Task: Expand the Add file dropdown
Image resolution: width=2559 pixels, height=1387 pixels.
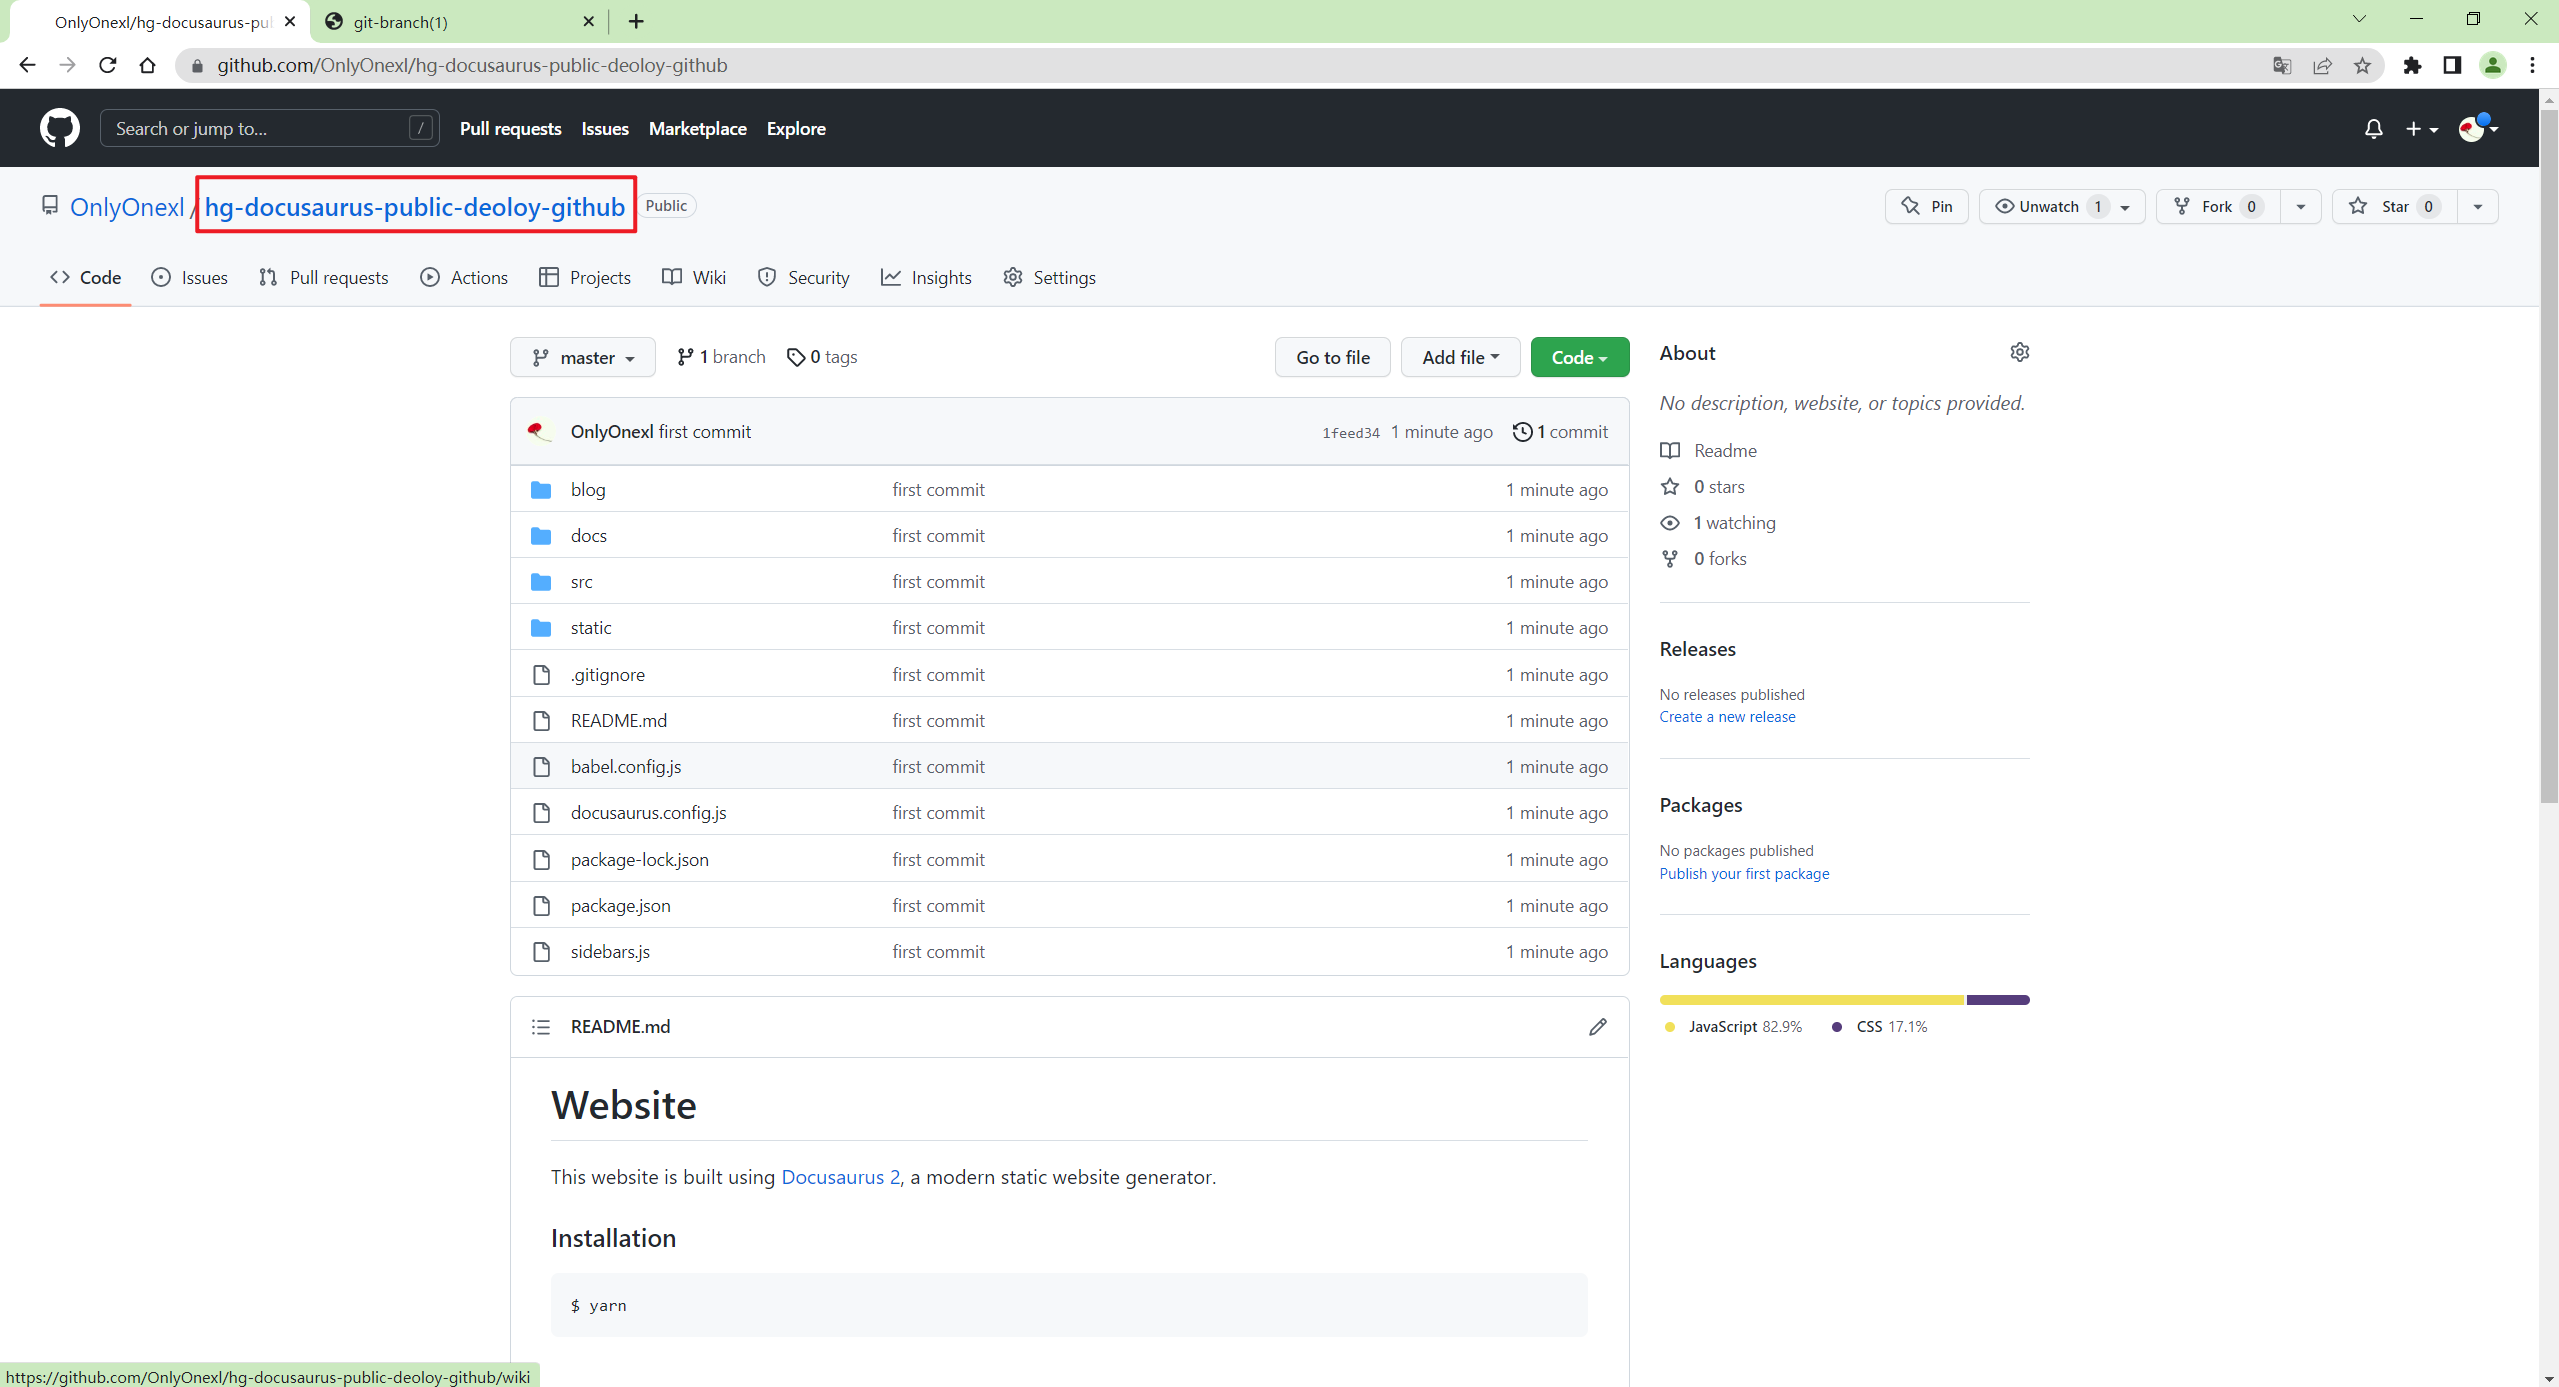Action: (1460, 358)
